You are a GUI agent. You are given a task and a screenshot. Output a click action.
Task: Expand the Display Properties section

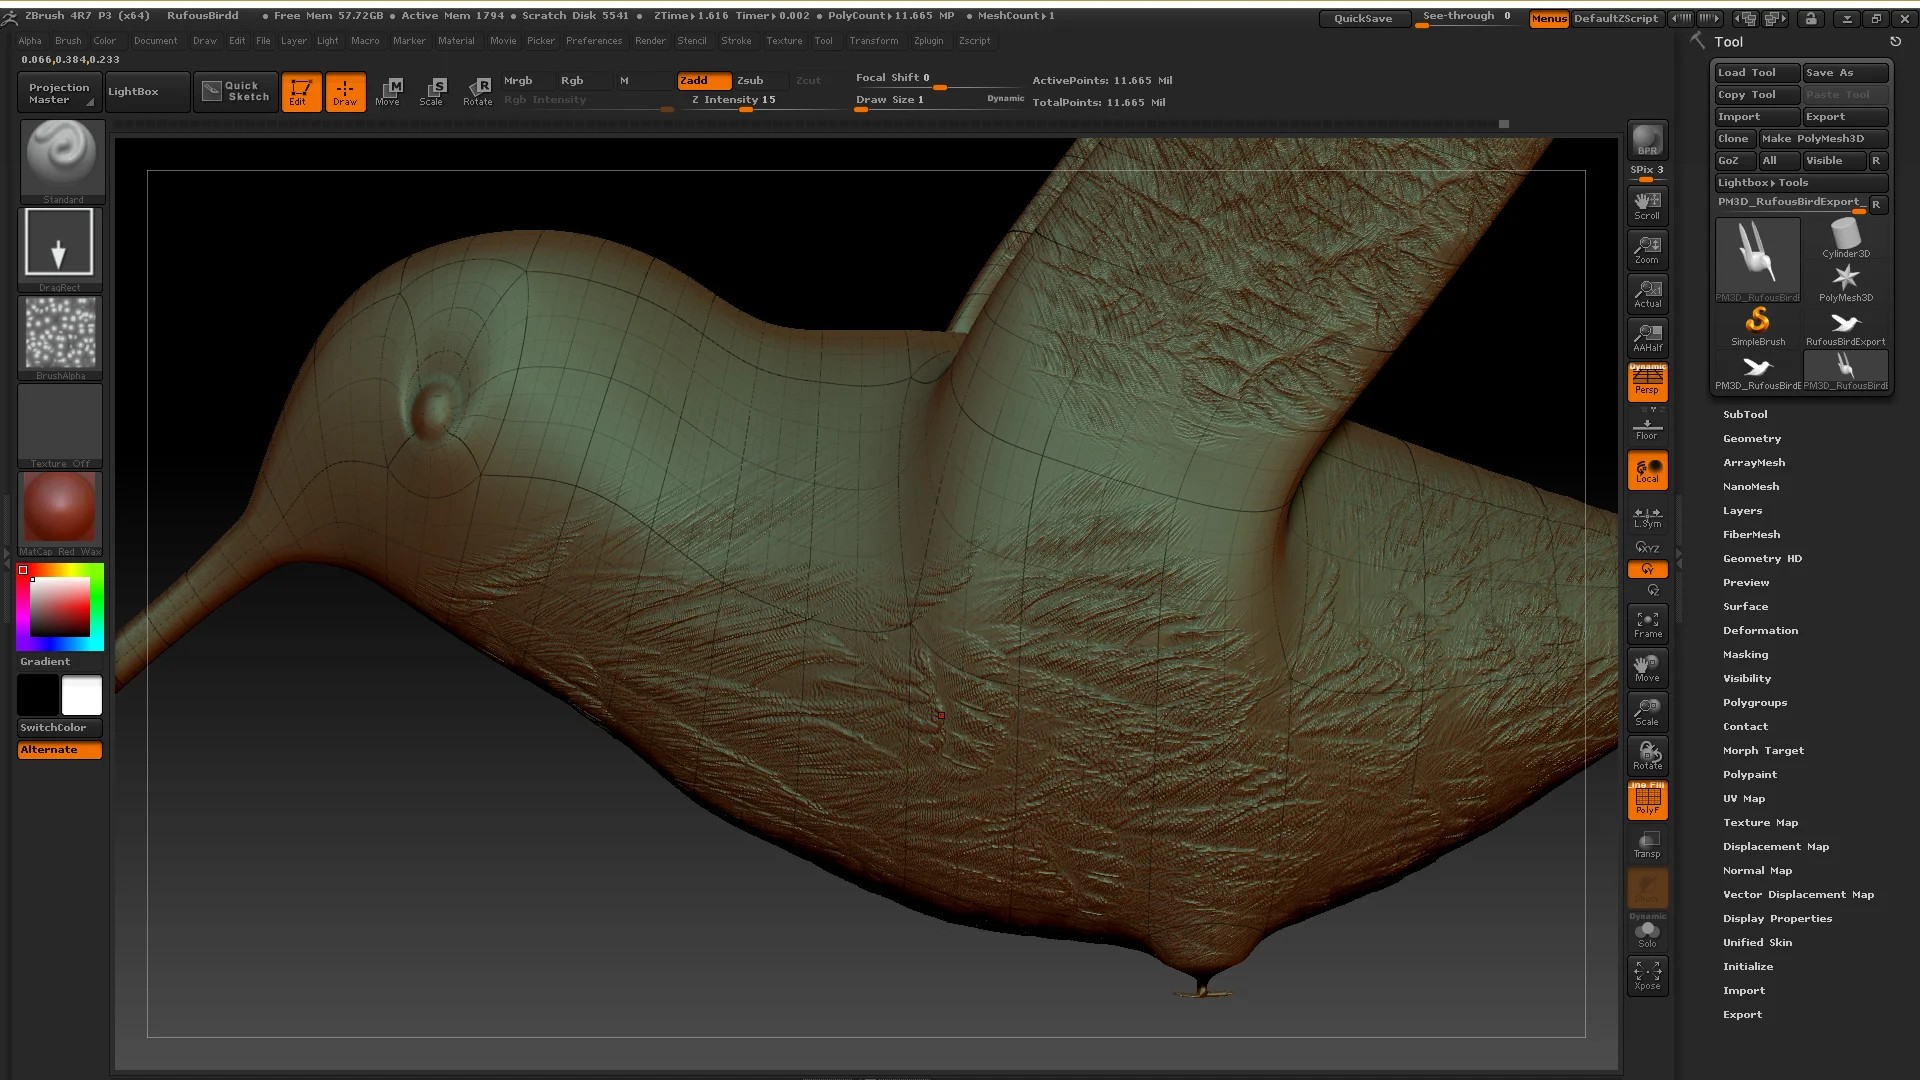coord(1777,918)
